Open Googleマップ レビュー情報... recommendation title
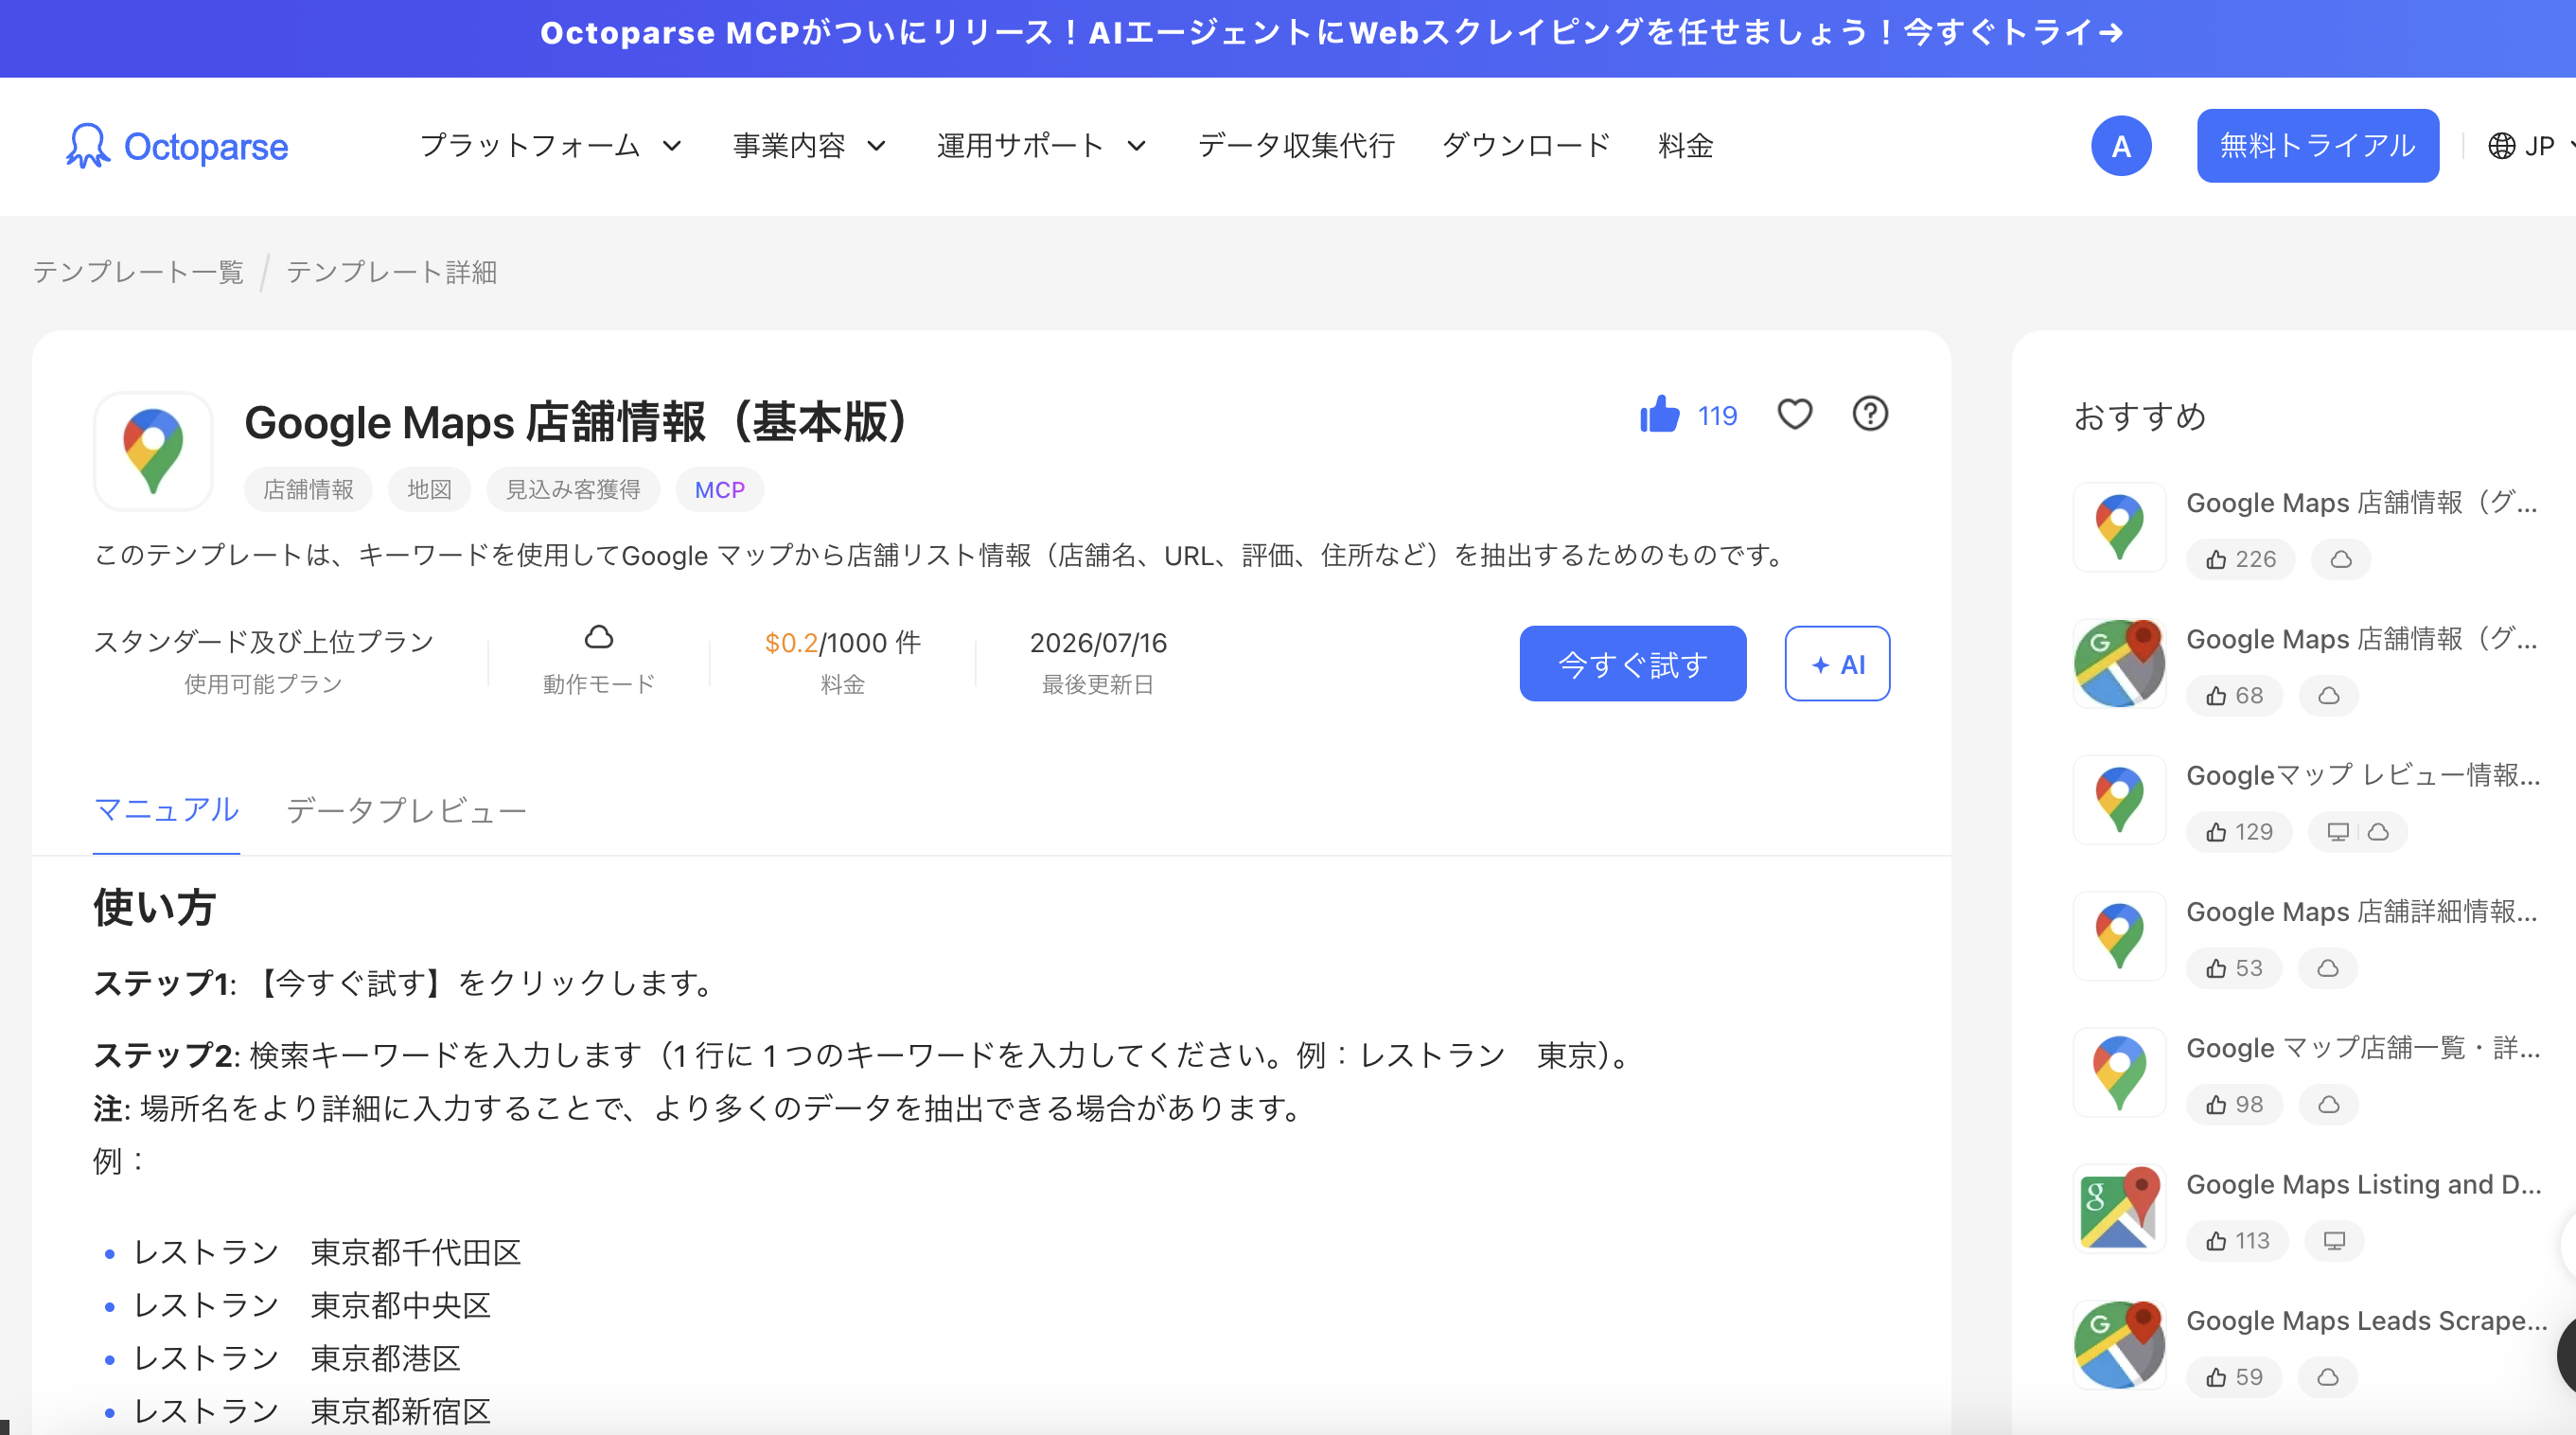This screenshot has height=1435, width=2576. point(2364,776)
